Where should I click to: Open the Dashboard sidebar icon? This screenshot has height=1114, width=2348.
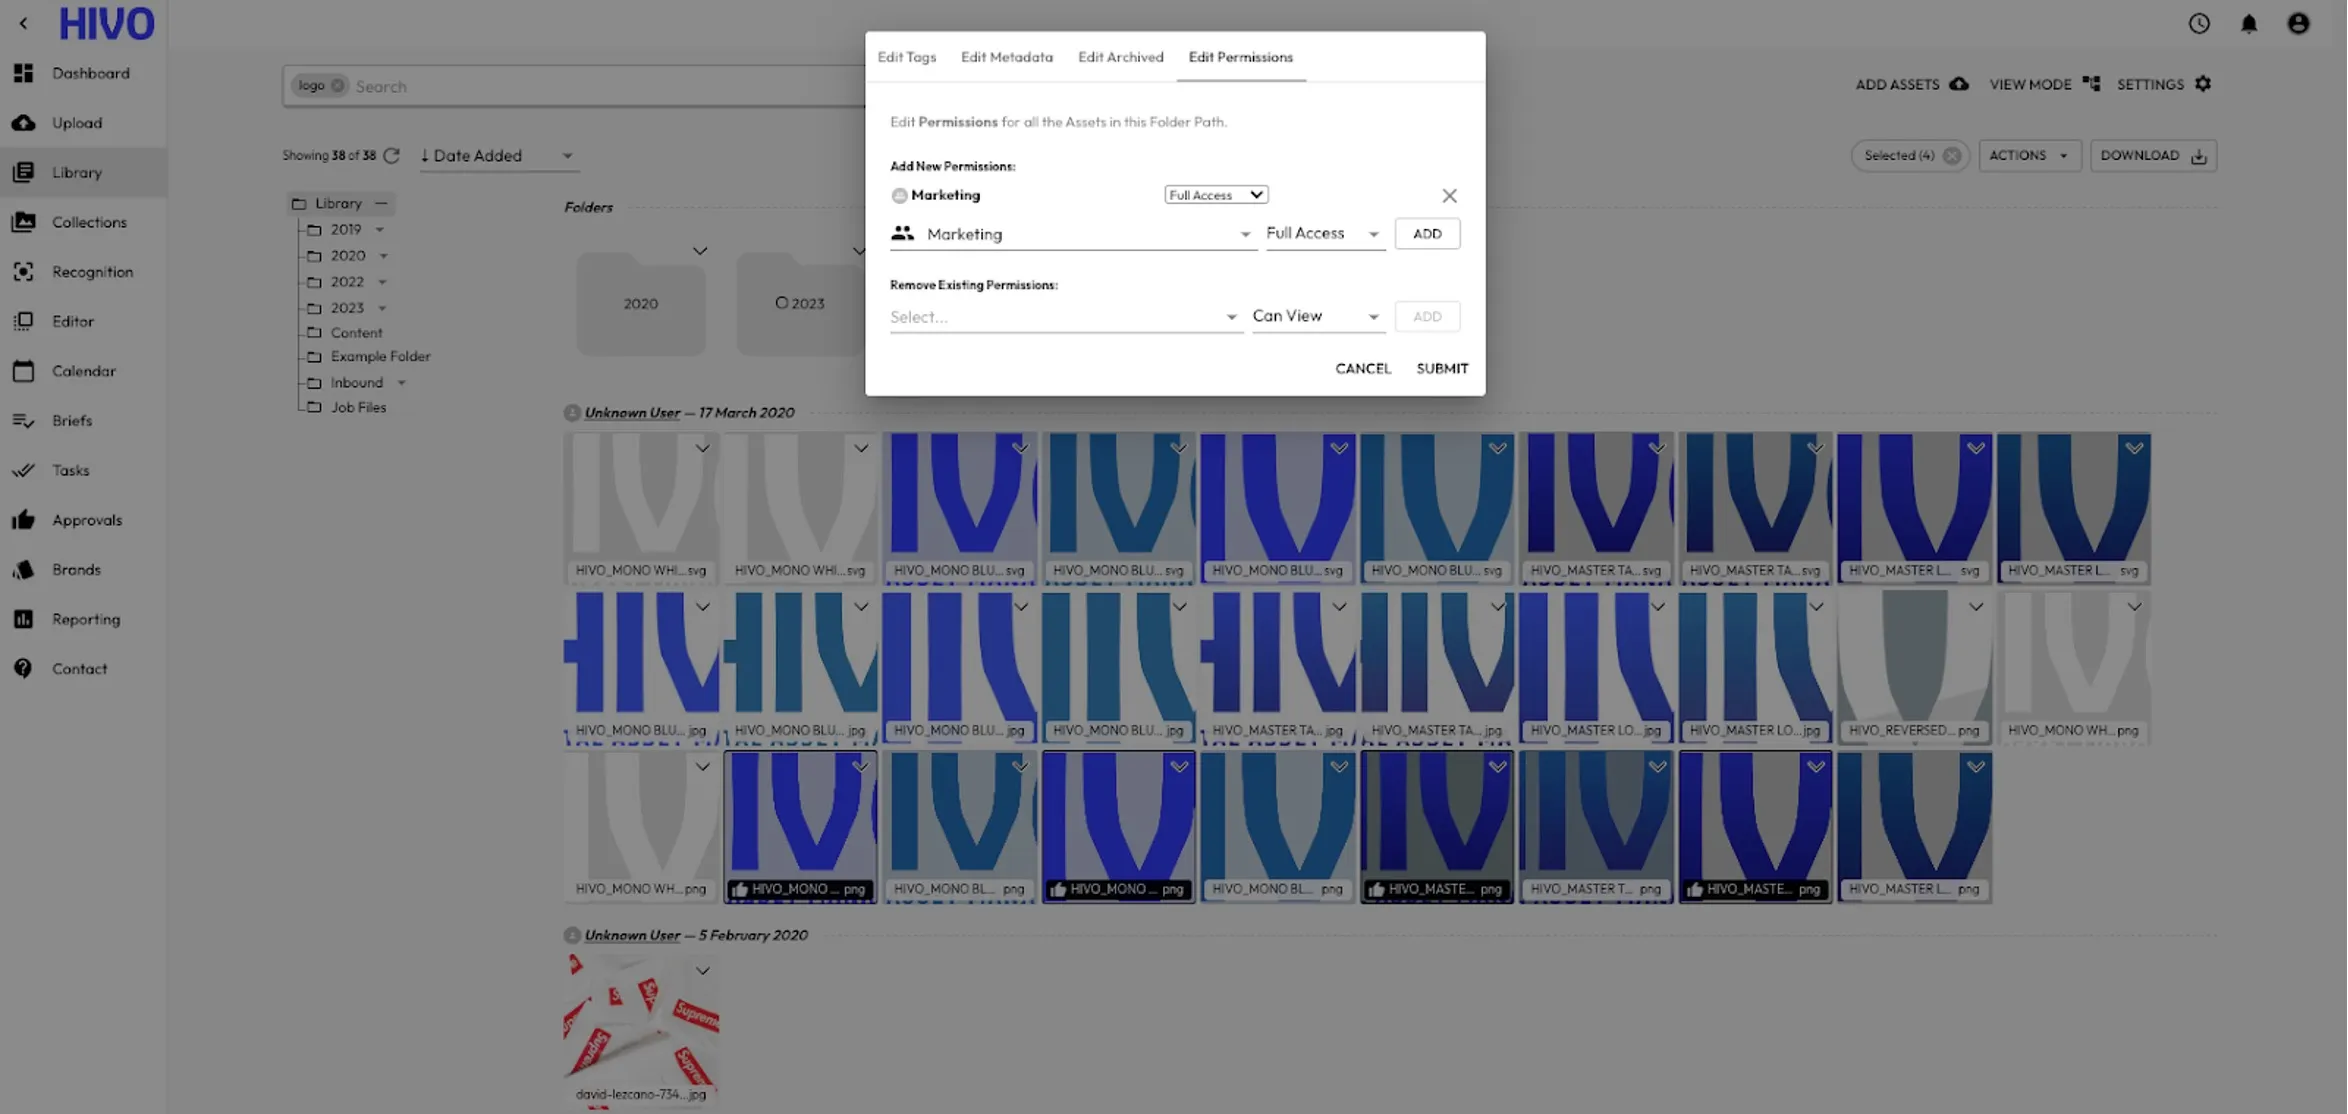[x=23, y=73]
